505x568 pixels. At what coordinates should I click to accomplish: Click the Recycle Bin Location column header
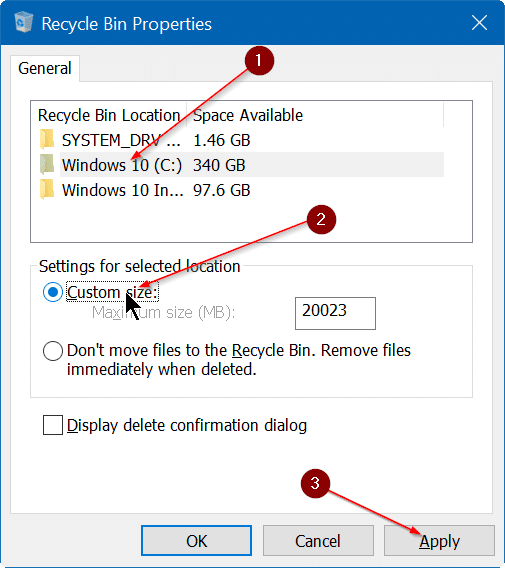[109, 116]
